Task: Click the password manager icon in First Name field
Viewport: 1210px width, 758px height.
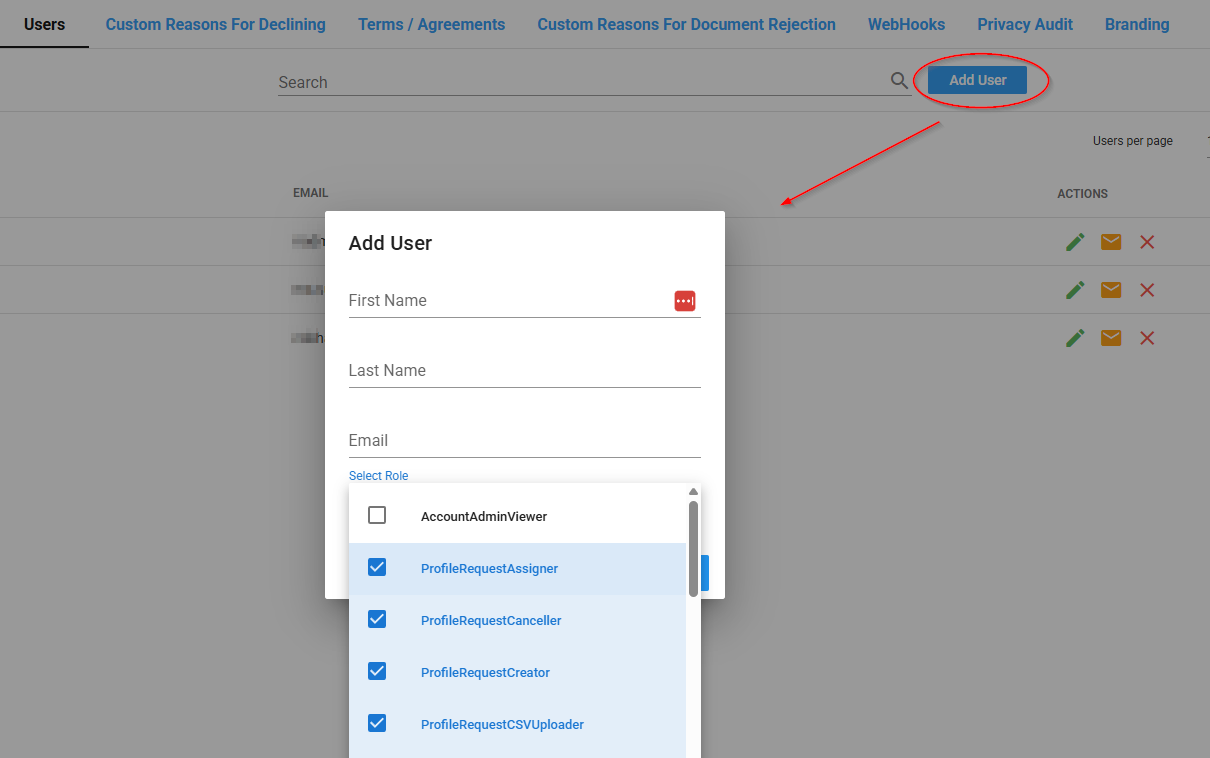Action: coord(685,301)
